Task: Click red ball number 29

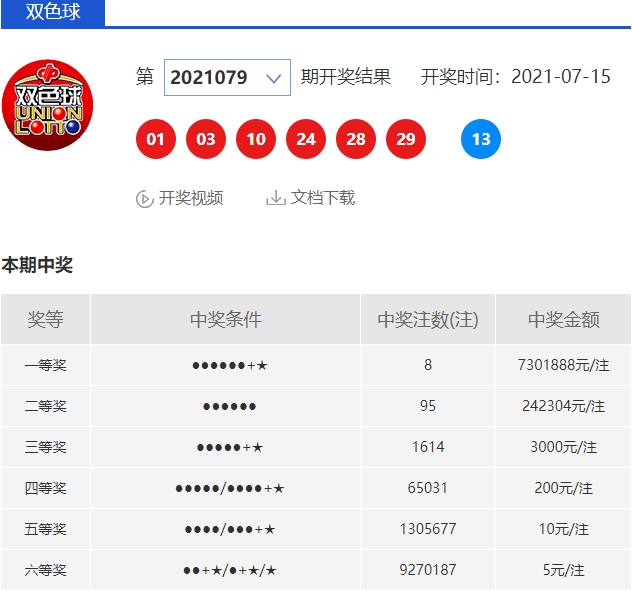Action: point(406,140)
